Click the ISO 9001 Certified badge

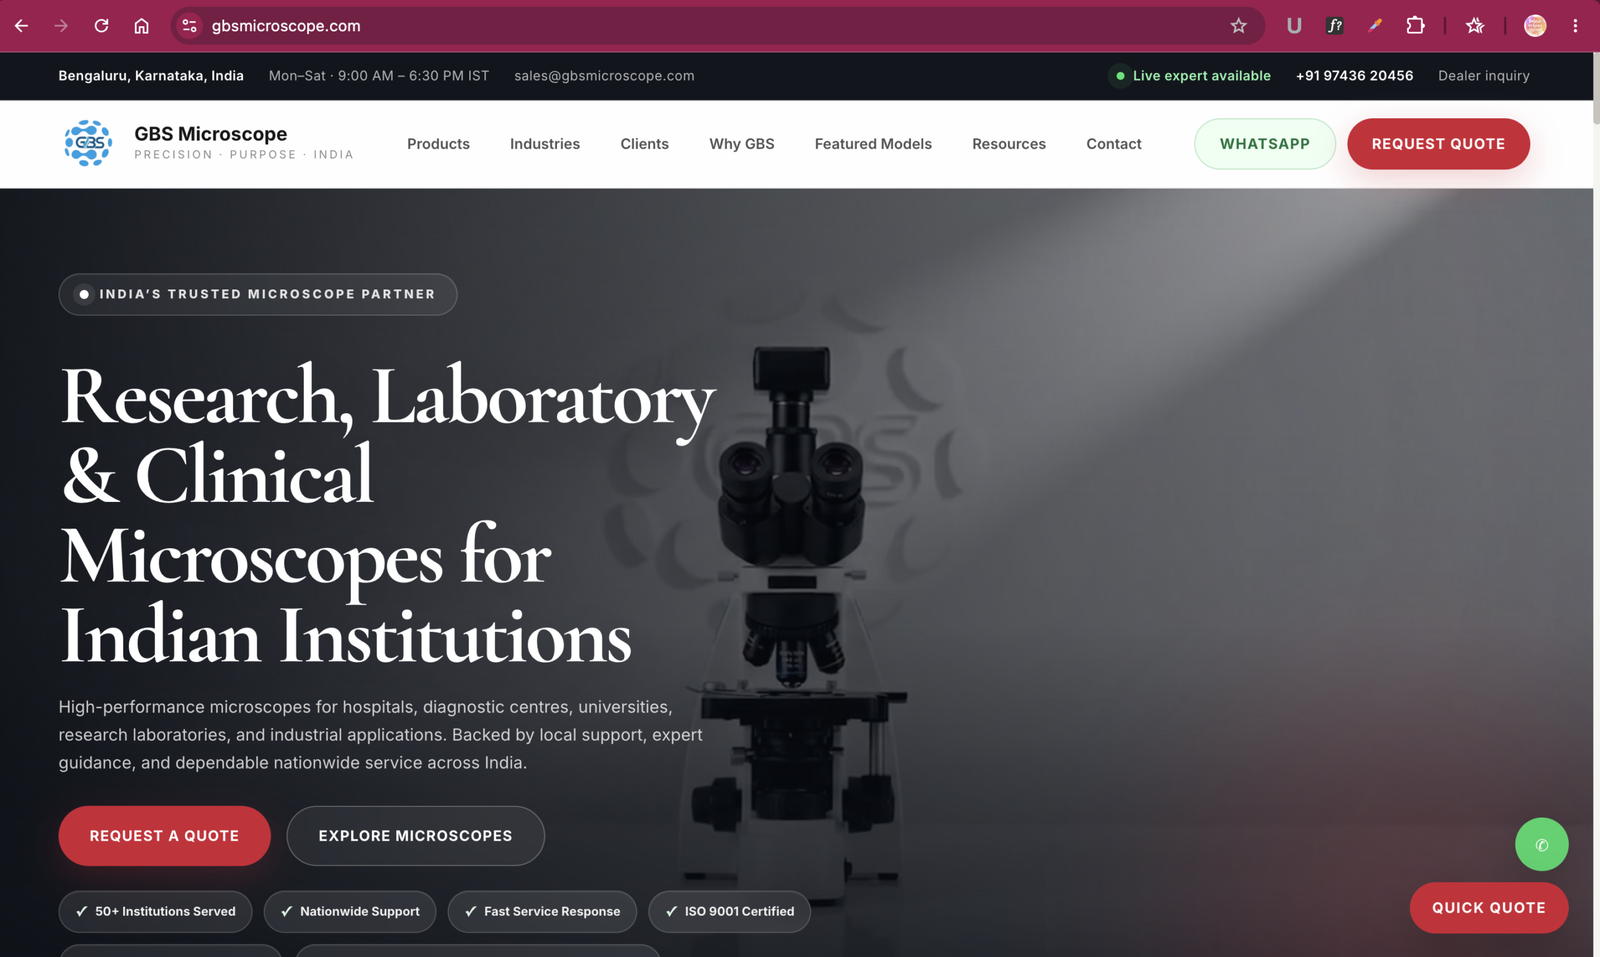click(729, 911)
